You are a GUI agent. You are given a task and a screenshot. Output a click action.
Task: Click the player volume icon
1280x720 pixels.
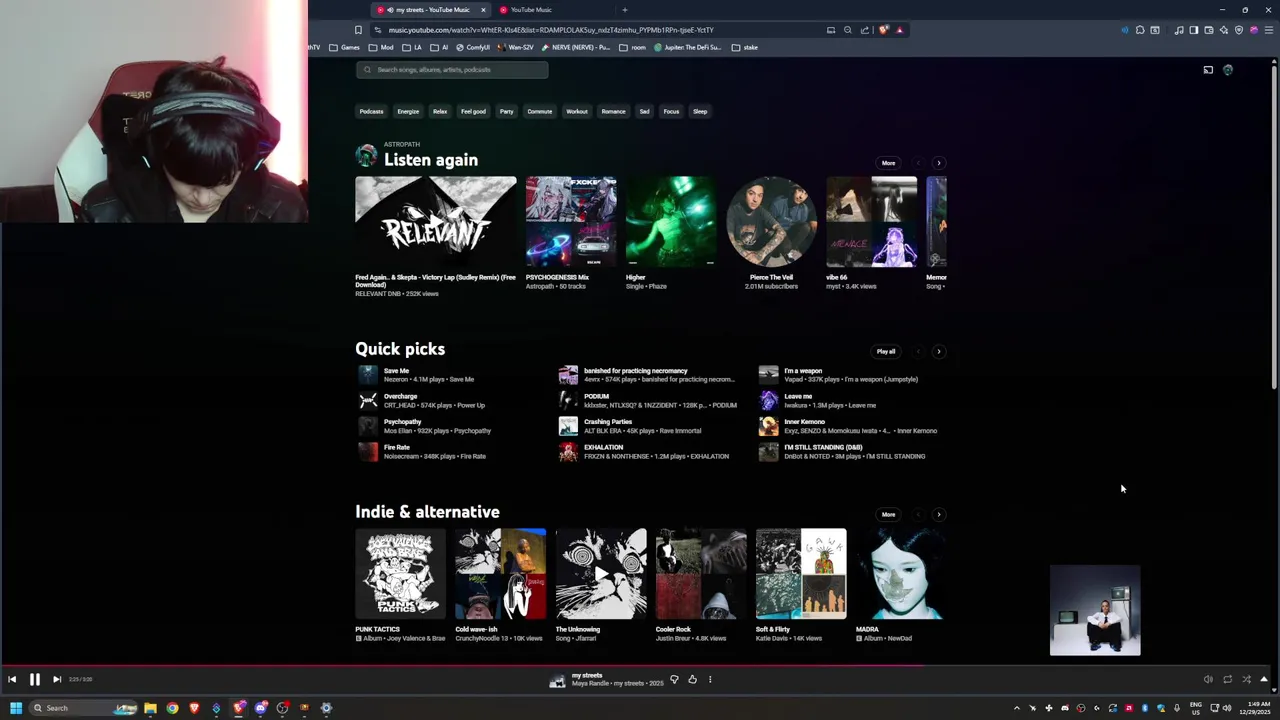(x=1208, y=679)
